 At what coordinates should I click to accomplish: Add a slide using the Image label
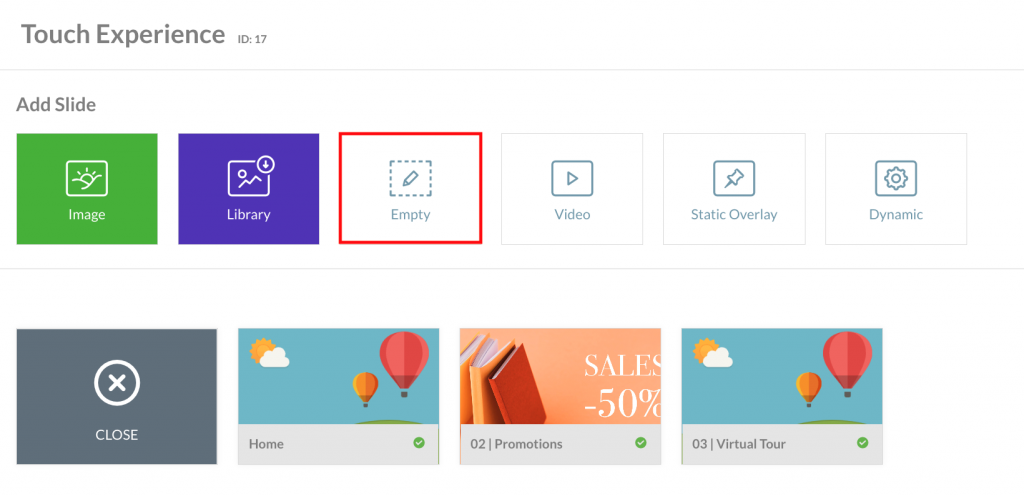tap(87, 214)
